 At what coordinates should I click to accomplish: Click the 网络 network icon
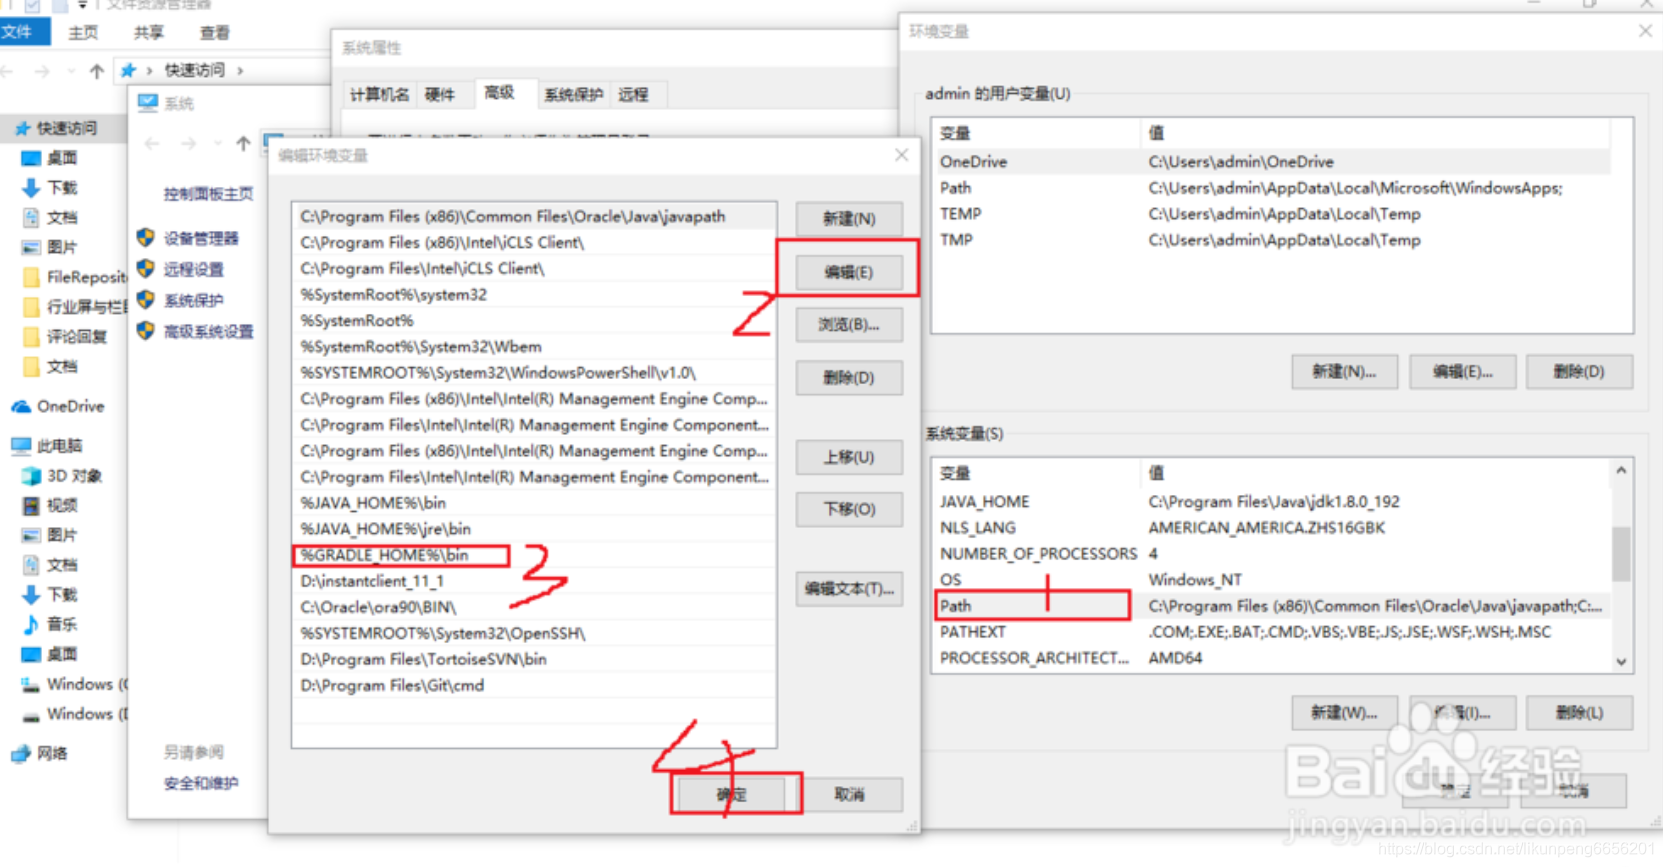(21, 753)
